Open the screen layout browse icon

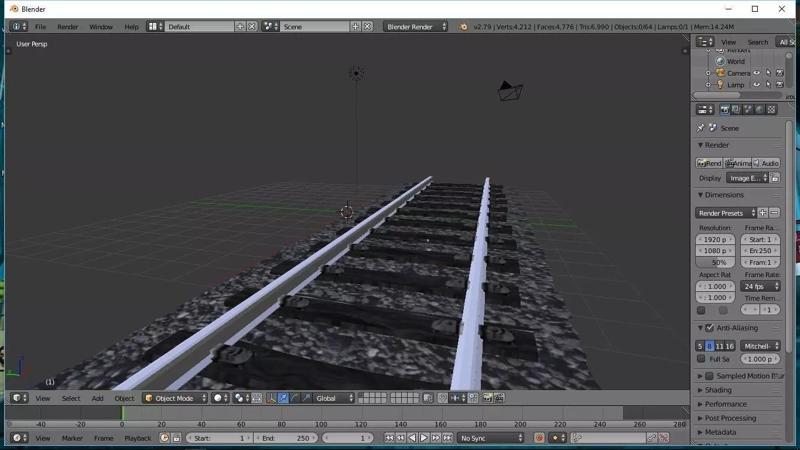tap(155, 27)
